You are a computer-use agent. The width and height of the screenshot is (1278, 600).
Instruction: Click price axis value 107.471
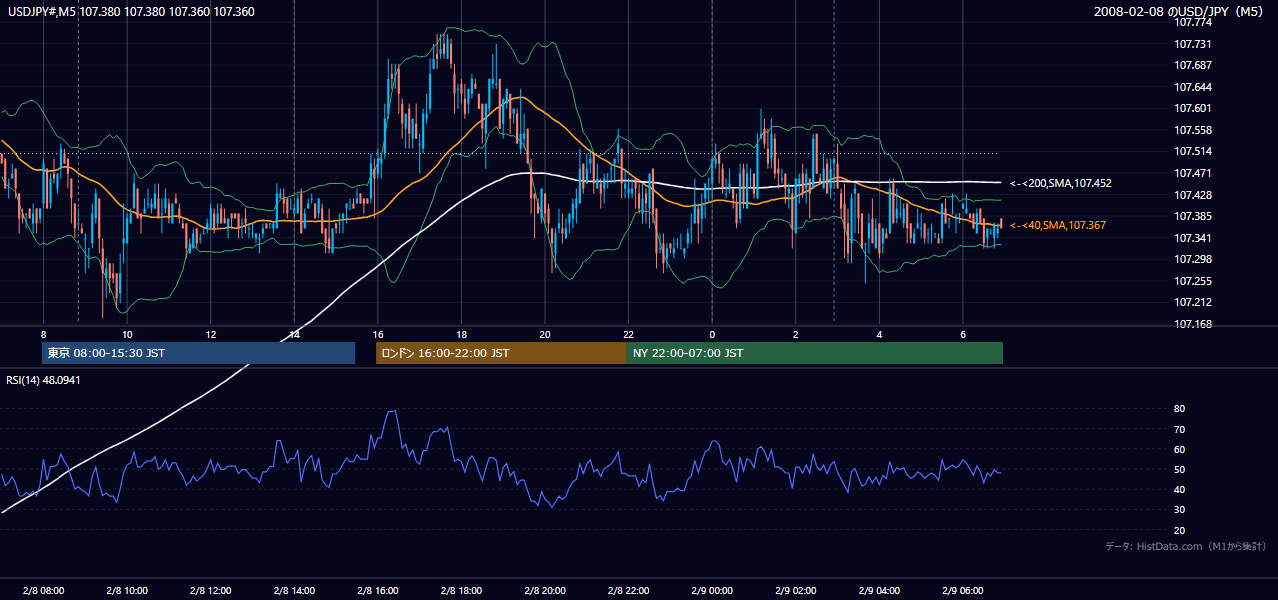tap(1194, 173)
